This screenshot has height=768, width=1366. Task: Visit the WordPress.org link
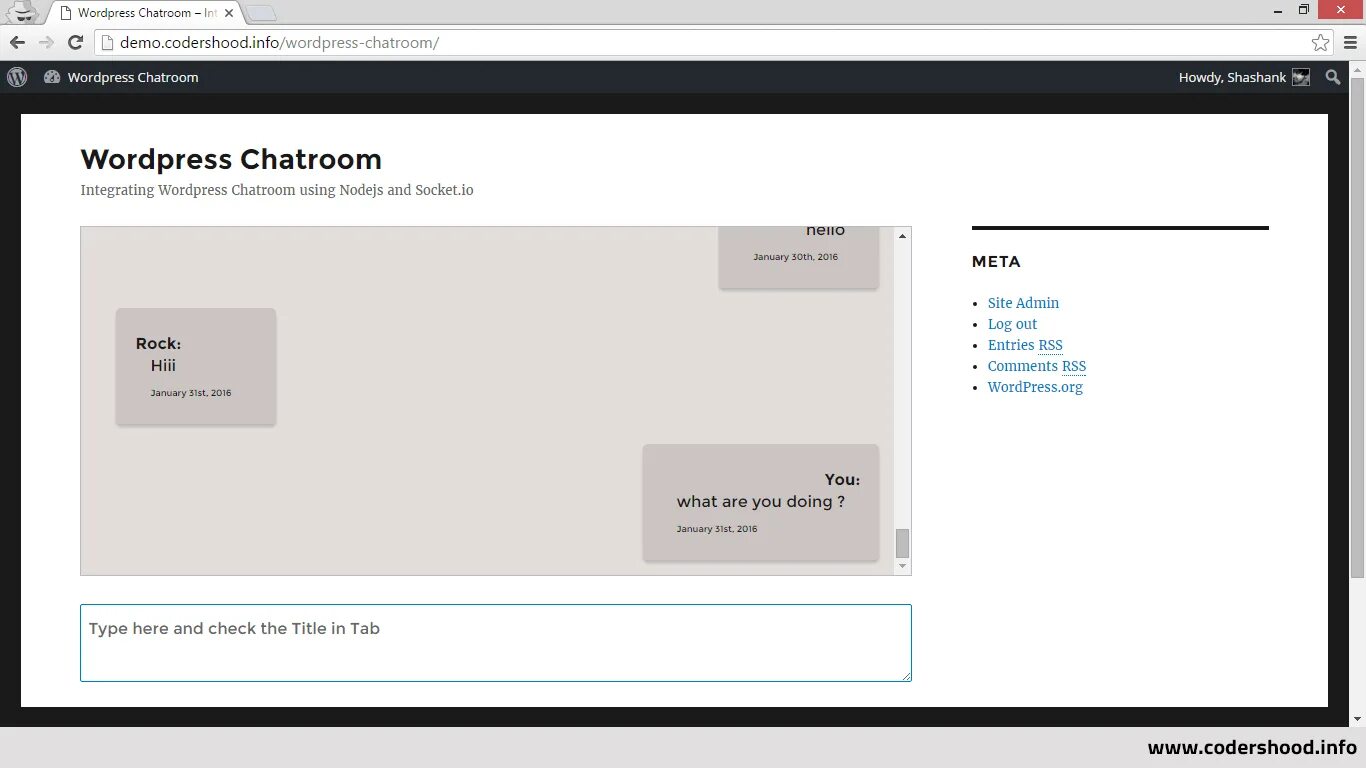point(1035,387)
